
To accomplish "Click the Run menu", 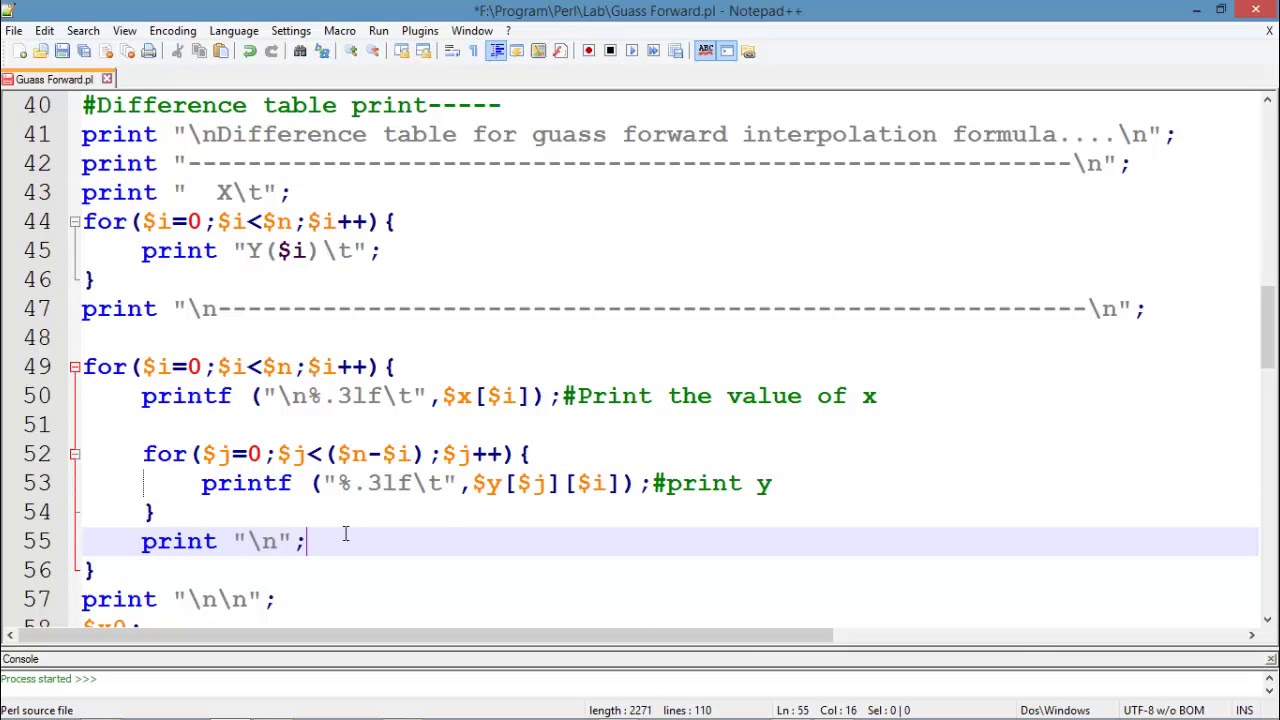I will pos(378,31).
